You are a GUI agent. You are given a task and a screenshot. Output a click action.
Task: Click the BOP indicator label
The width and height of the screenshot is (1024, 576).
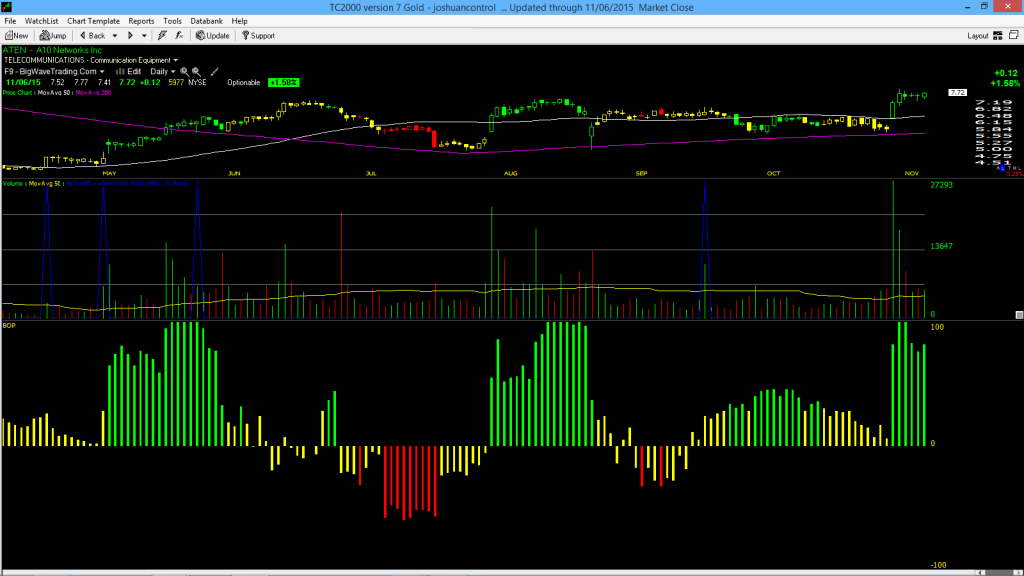coord(9,325)
